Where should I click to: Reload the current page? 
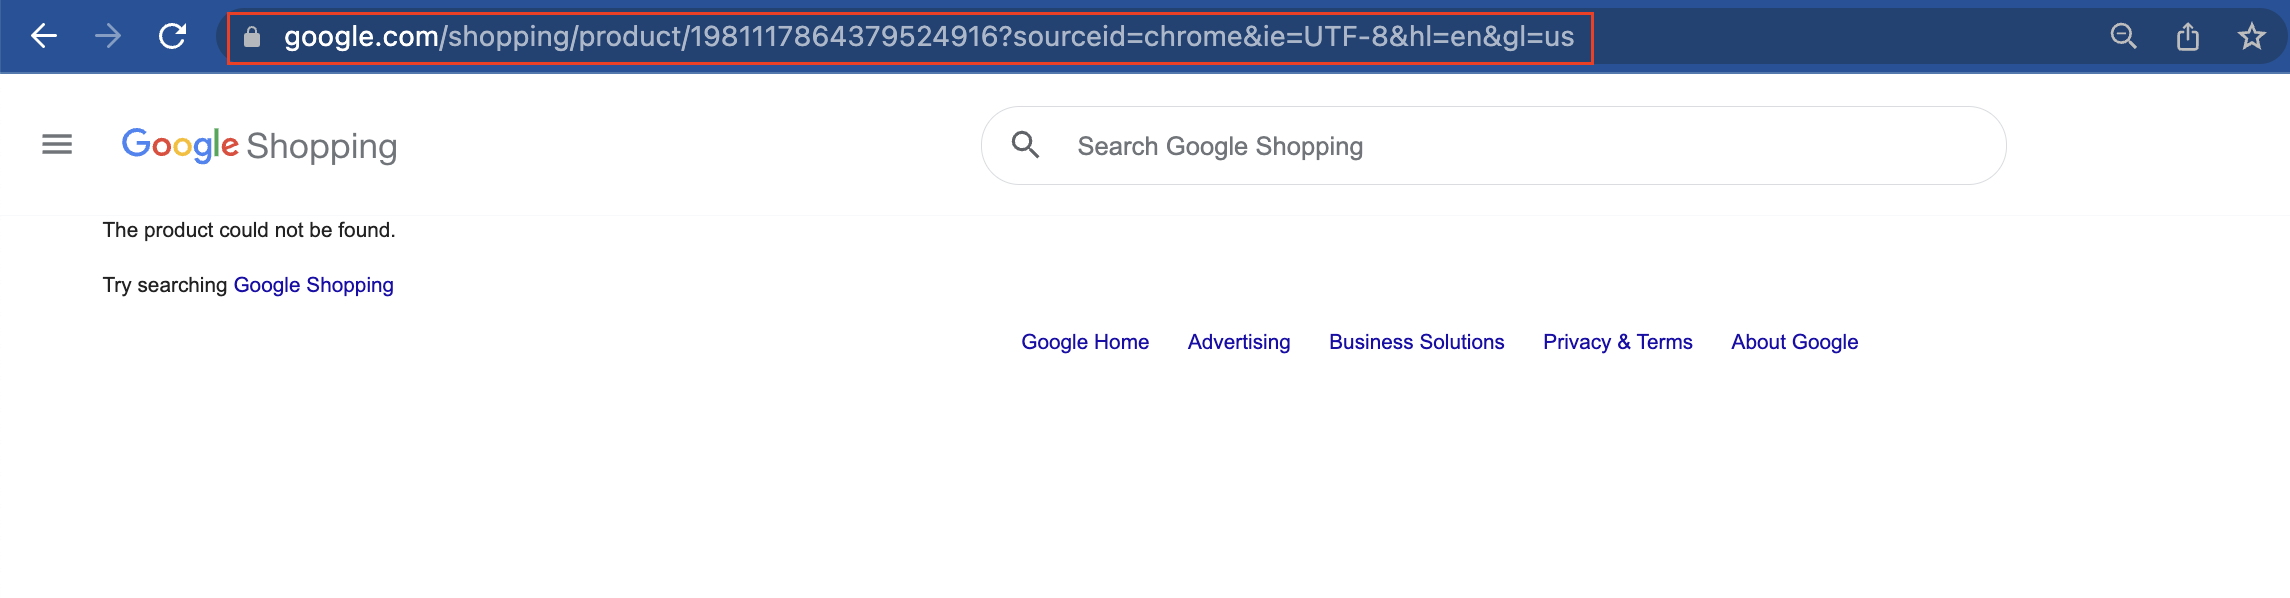(172, 36)
